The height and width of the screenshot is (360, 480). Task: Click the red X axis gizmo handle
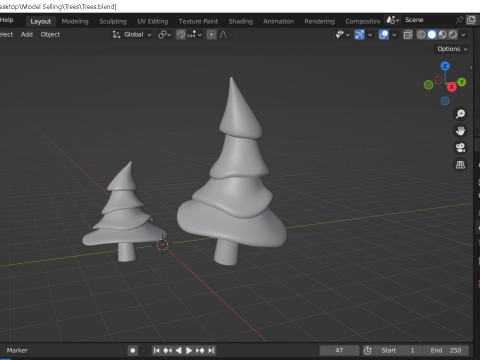coord(451,87)
